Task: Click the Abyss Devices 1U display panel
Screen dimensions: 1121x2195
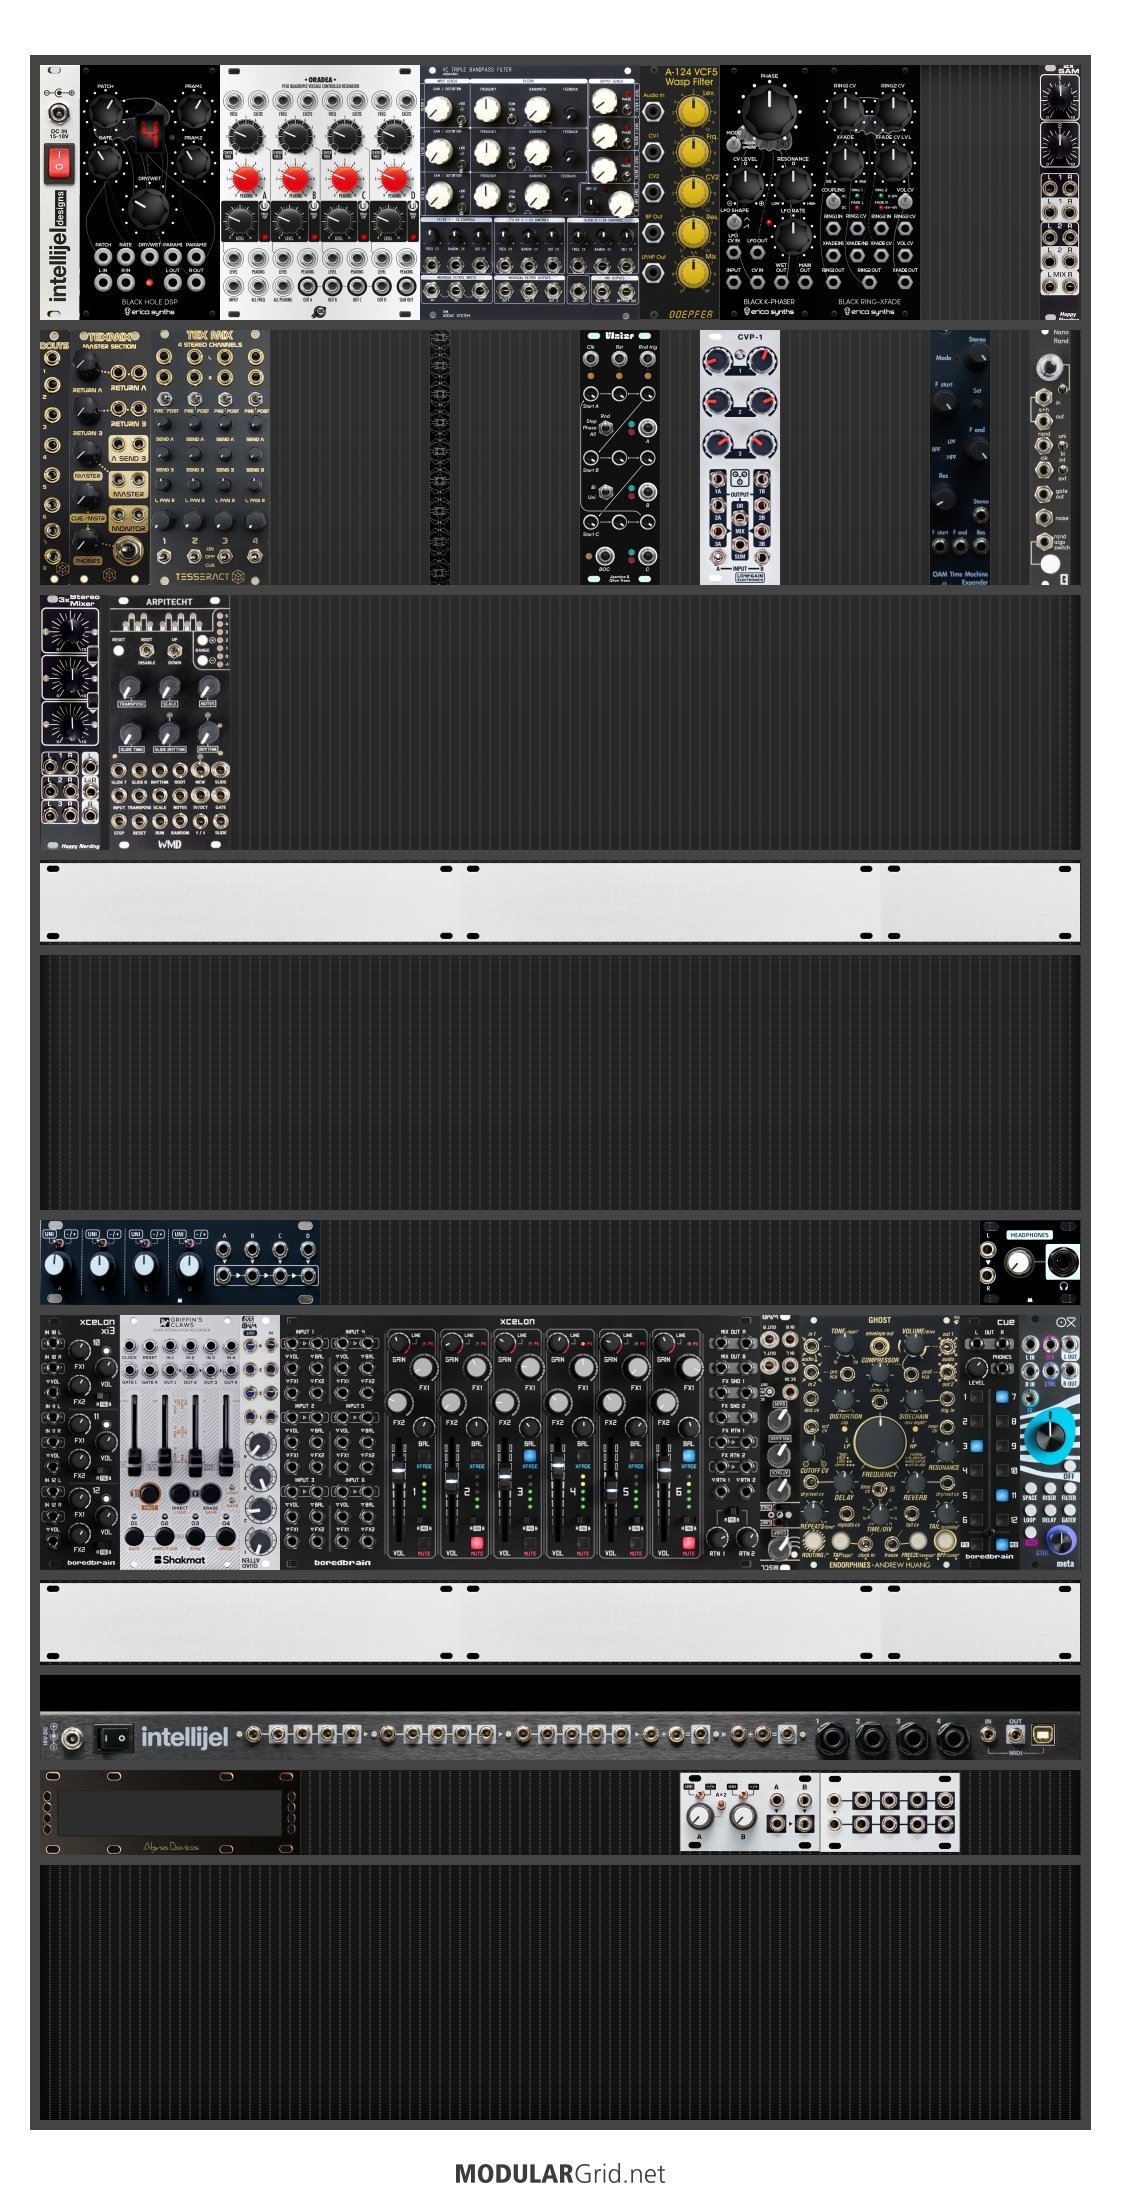Action: click(170, 1811)
